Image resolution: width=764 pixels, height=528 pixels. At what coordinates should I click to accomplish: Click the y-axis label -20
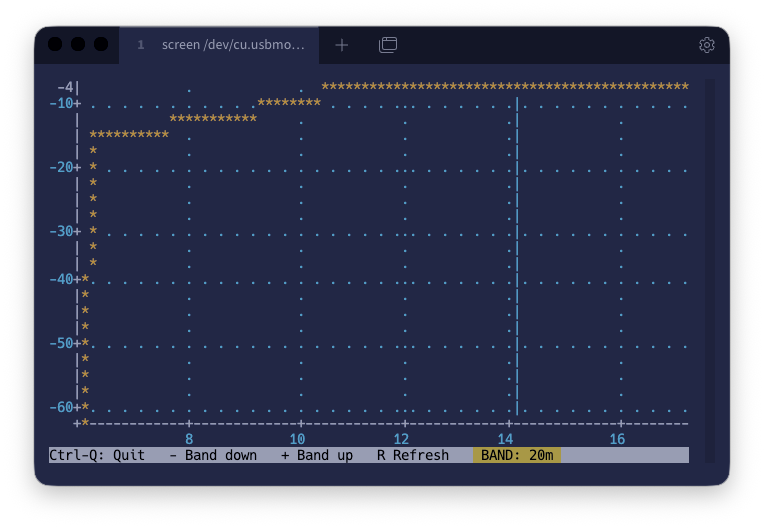pyautogui.click(x=61, y=167)
